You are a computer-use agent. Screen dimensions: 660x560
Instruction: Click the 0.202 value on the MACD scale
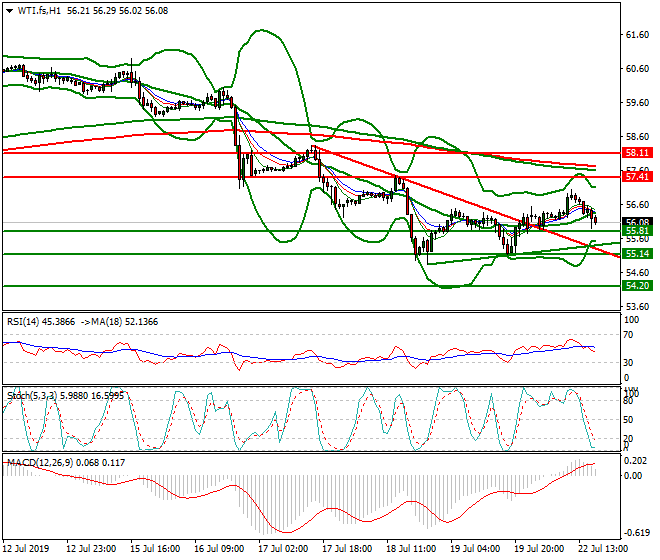pos(636,461)
